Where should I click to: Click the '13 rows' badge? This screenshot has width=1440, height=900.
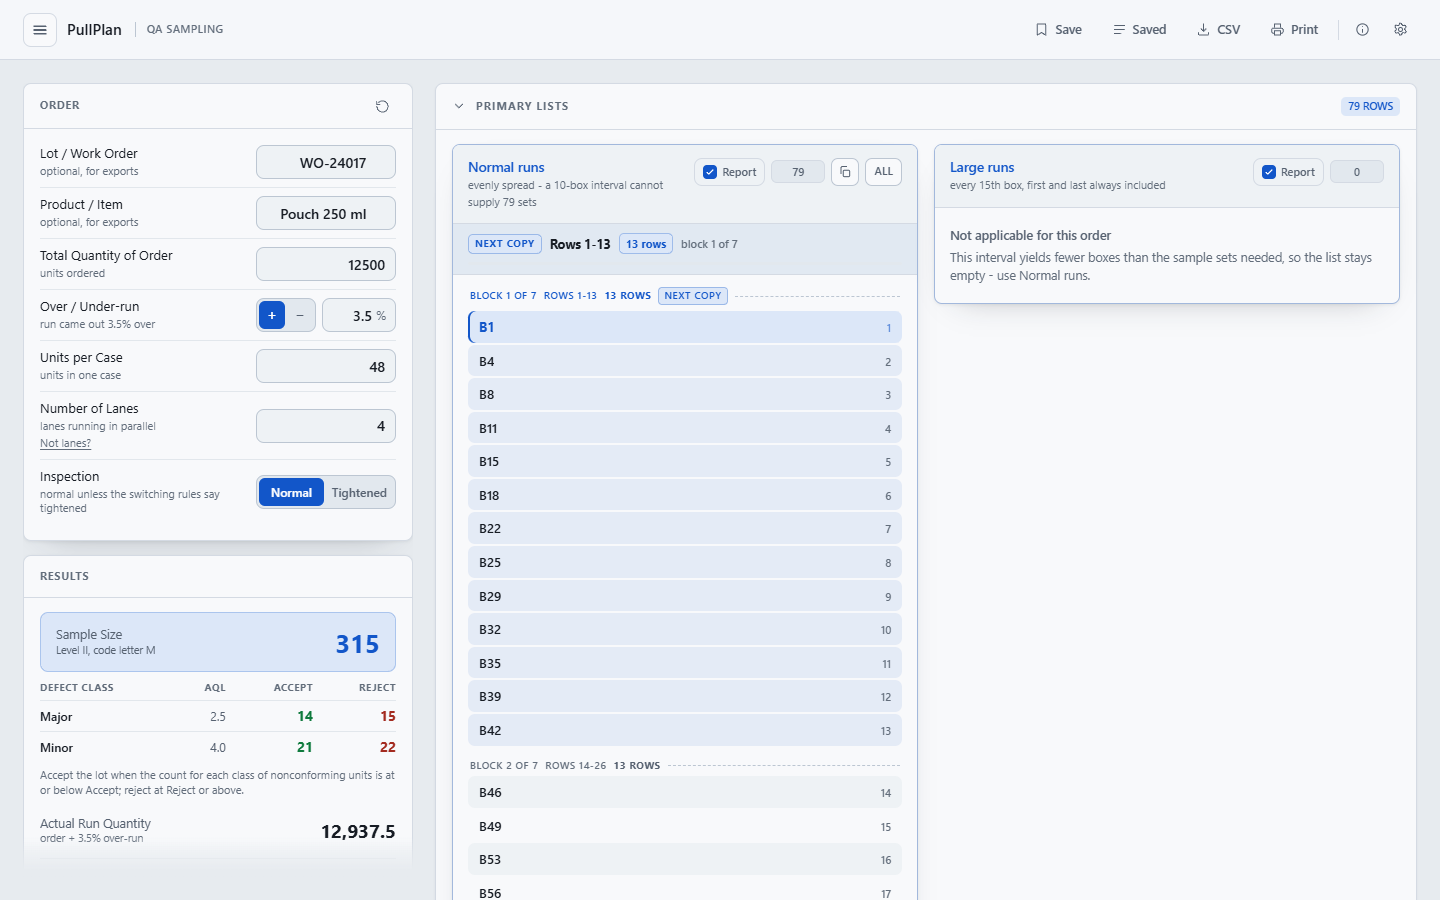(x=646, y=244)
